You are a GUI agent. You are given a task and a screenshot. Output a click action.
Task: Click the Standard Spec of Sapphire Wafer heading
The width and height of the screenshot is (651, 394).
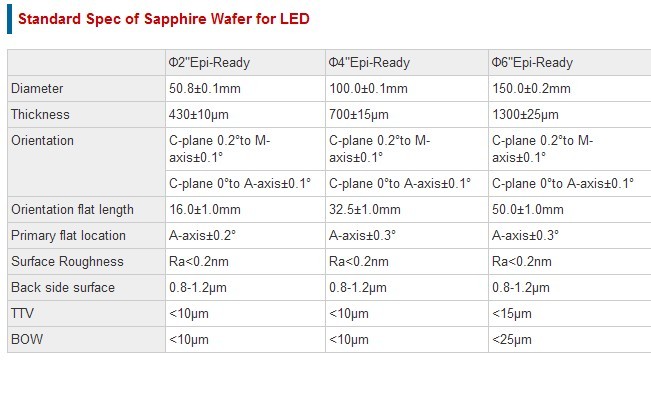164,19
